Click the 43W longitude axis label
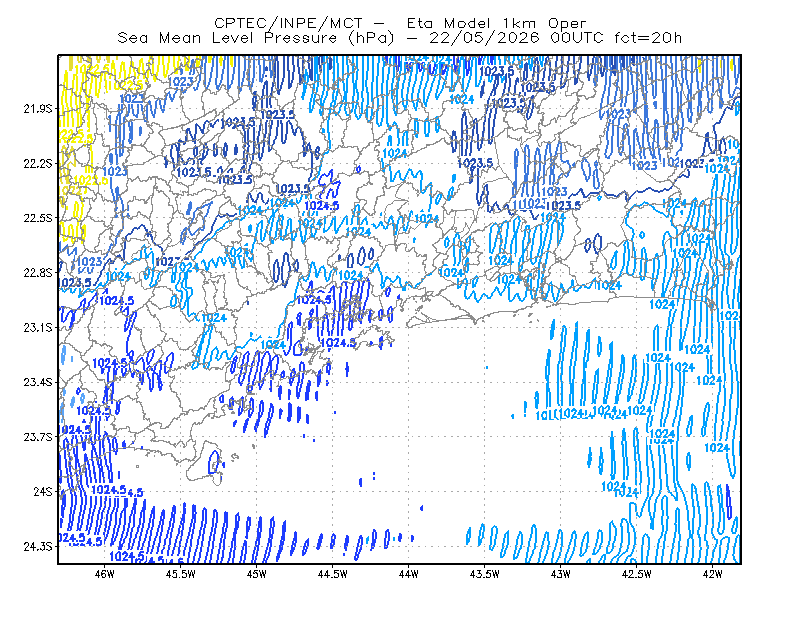The height and width of the screenshot is (618, 800). point(560,574)
